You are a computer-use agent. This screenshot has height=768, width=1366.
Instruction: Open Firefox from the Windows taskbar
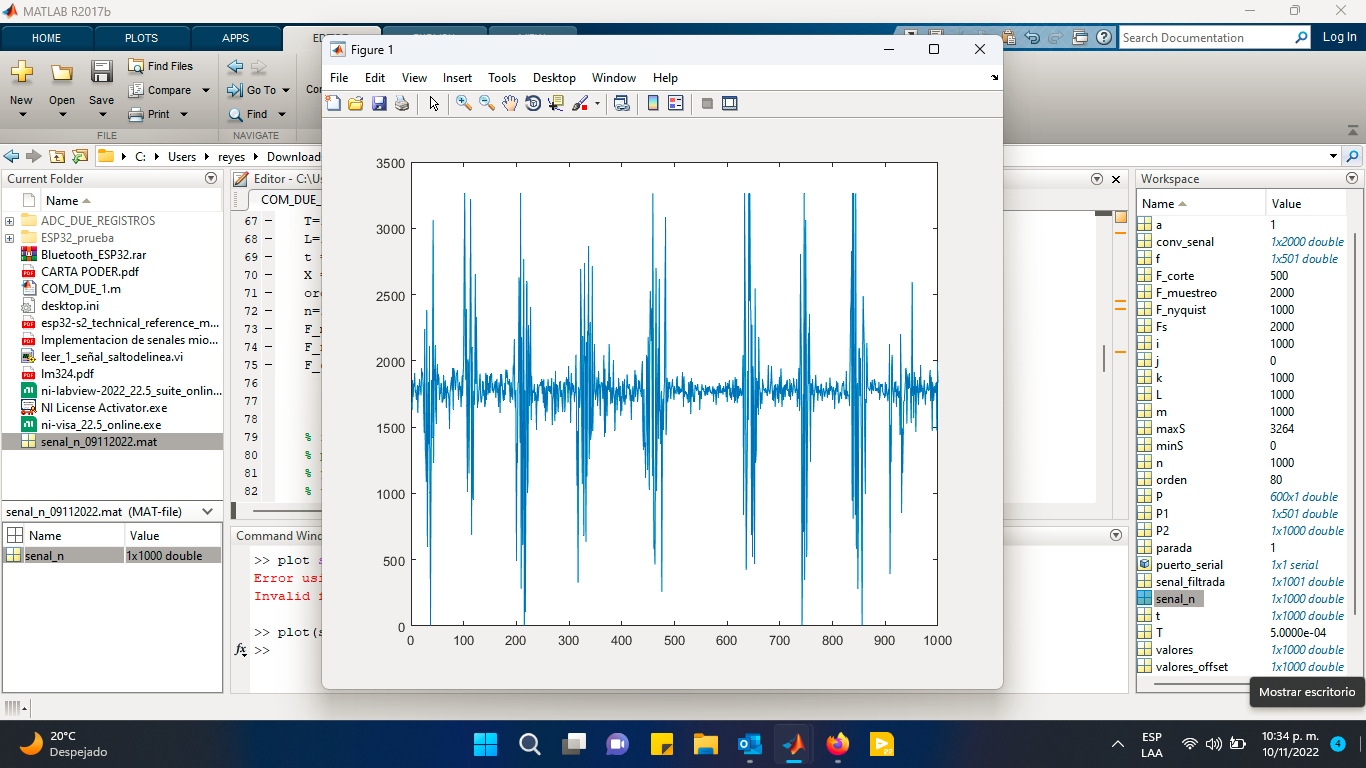pyautogui.click(x=838, y=744)
